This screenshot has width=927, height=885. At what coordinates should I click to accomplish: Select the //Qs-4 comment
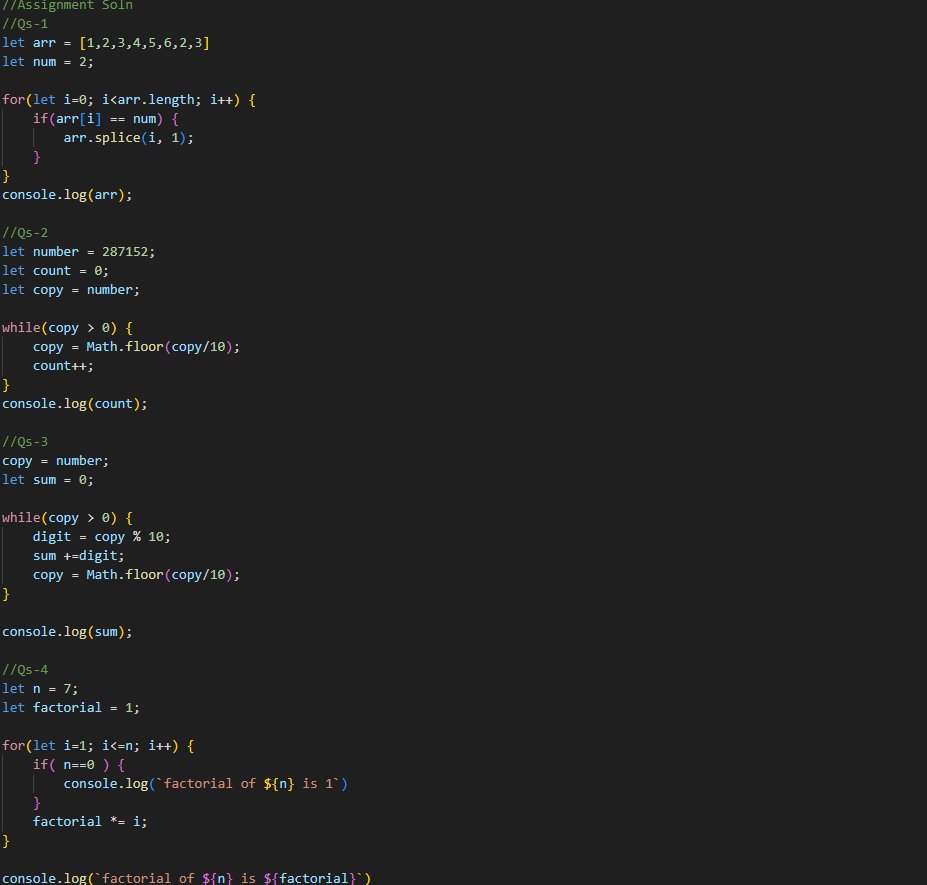pos(25,669)
